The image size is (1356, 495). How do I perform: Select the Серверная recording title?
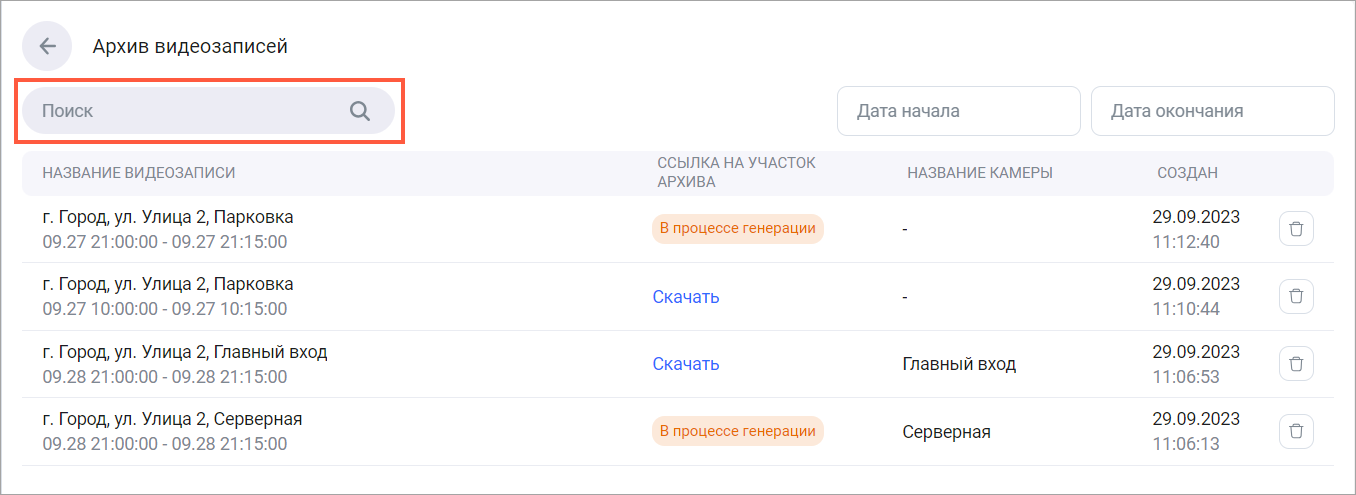pos(172,419)
